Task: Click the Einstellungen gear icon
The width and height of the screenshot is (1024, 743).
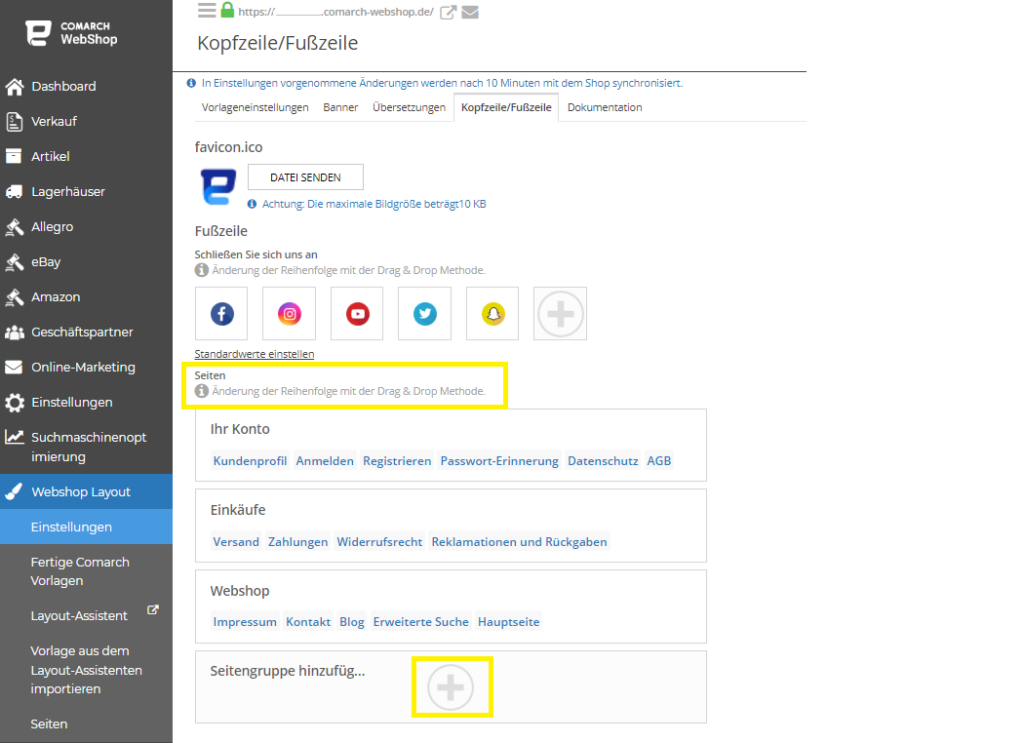Action: 14,402
